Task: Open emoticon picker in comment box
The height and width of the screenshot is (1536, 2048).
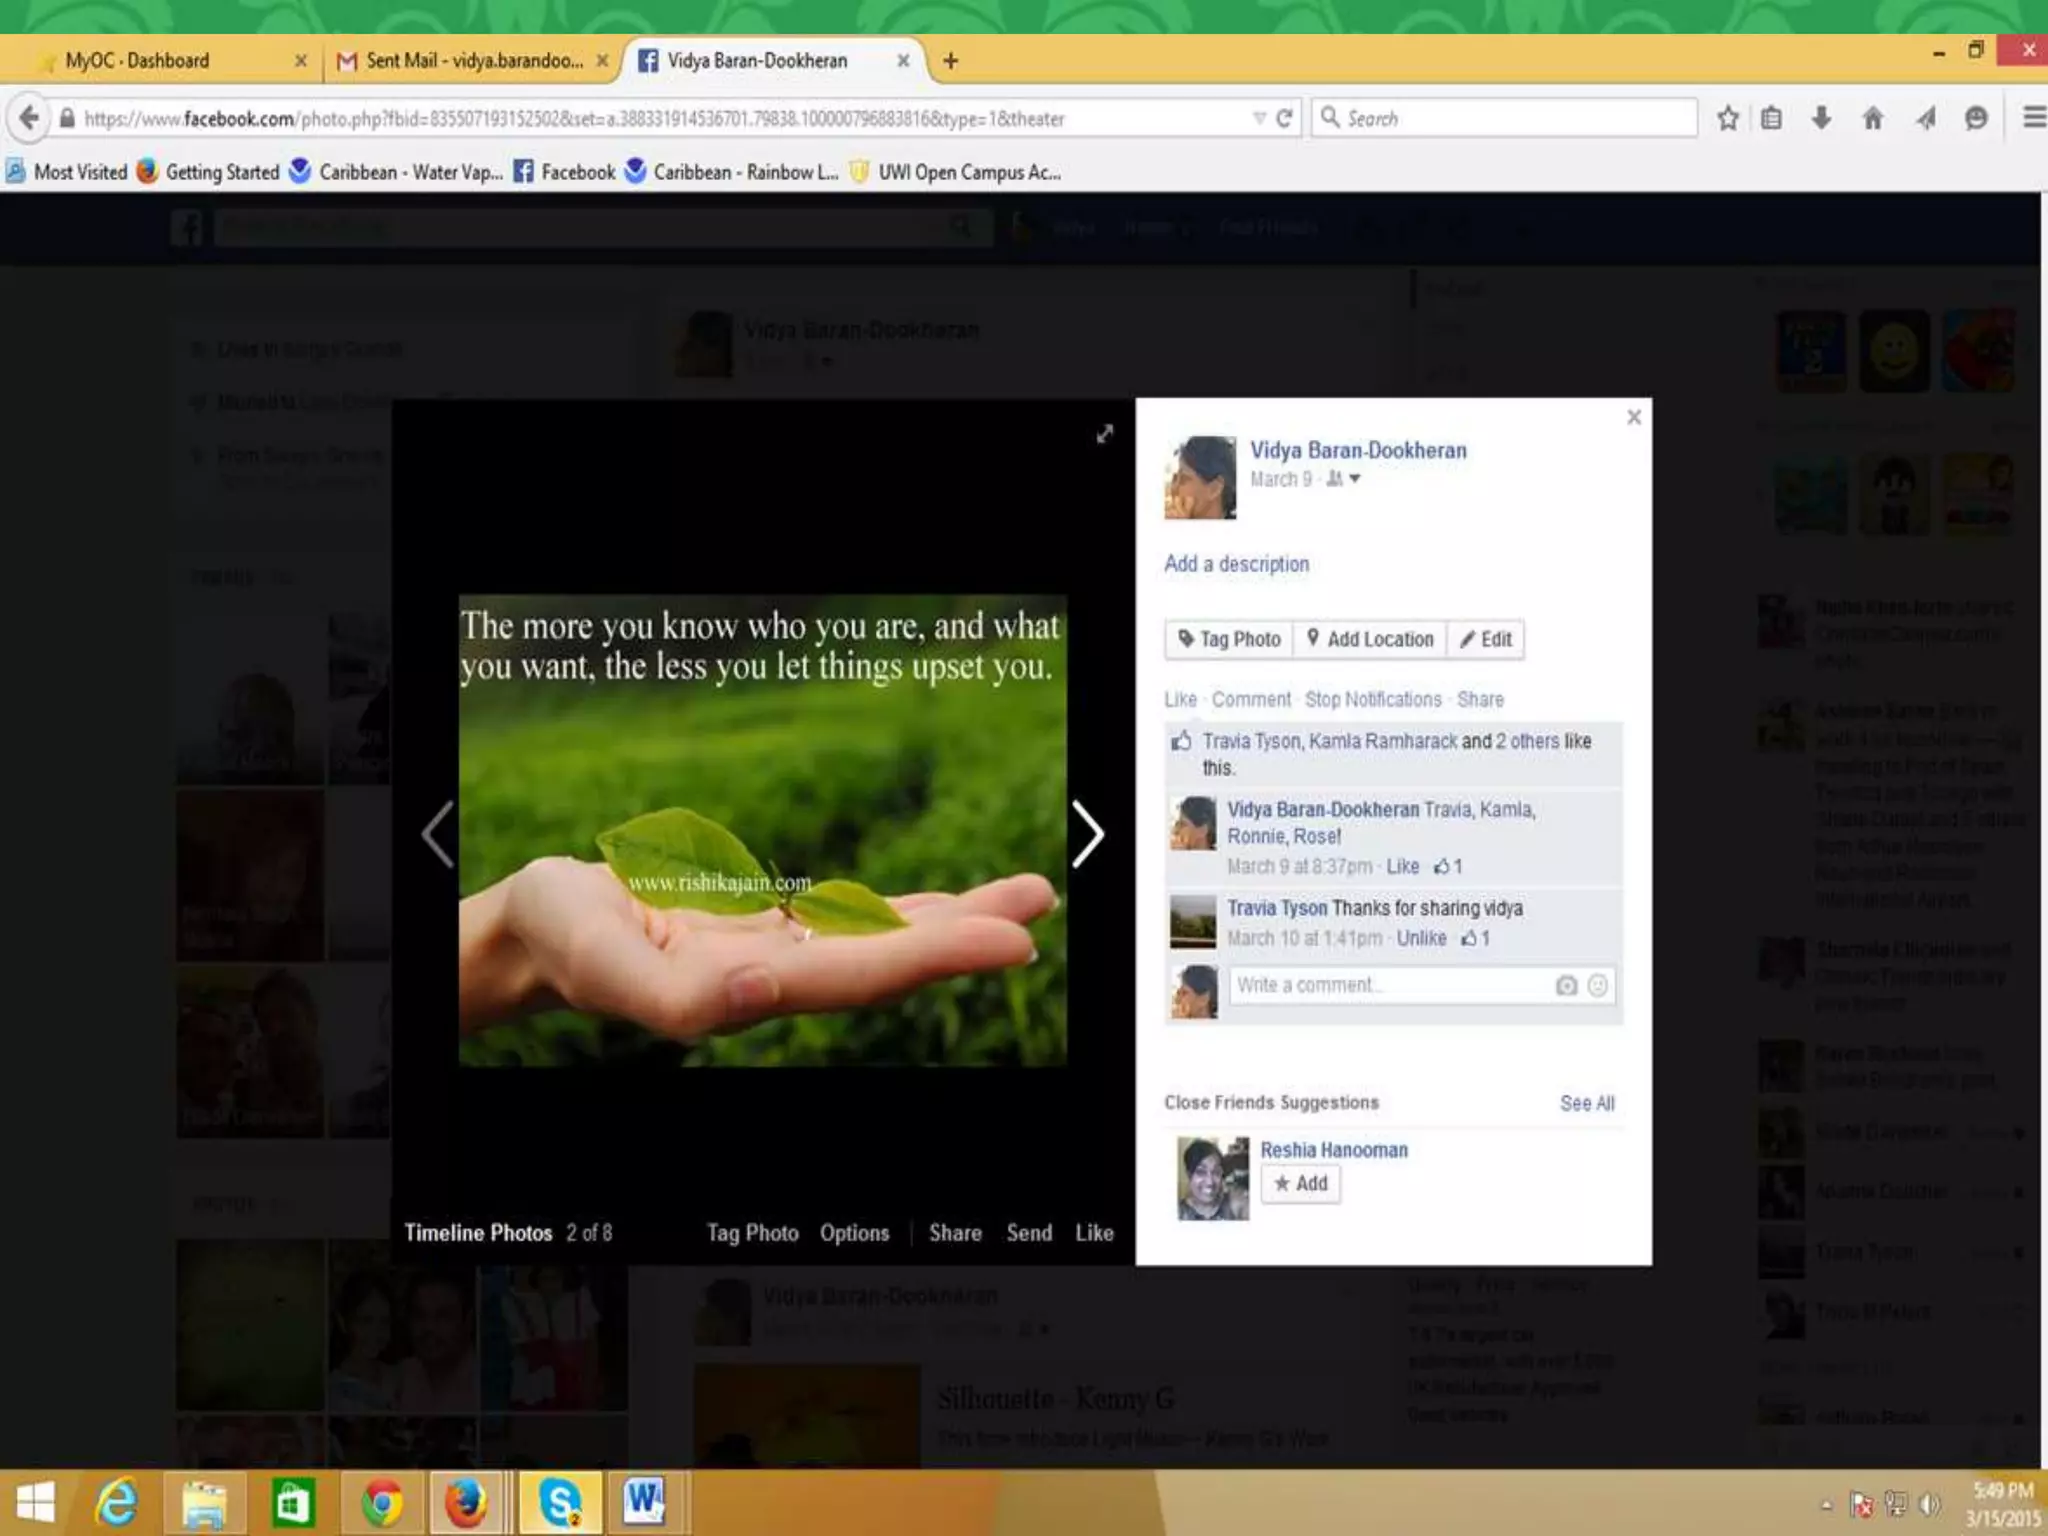Action: pos(1598,986)
